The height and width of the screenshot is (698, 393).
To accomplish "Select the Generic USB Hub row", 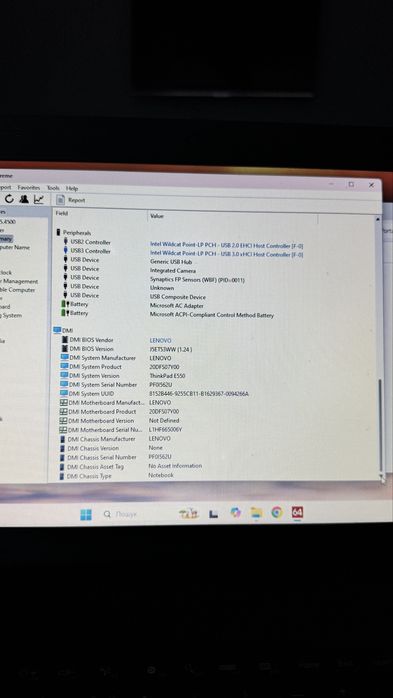I will [x=171, y=262].
